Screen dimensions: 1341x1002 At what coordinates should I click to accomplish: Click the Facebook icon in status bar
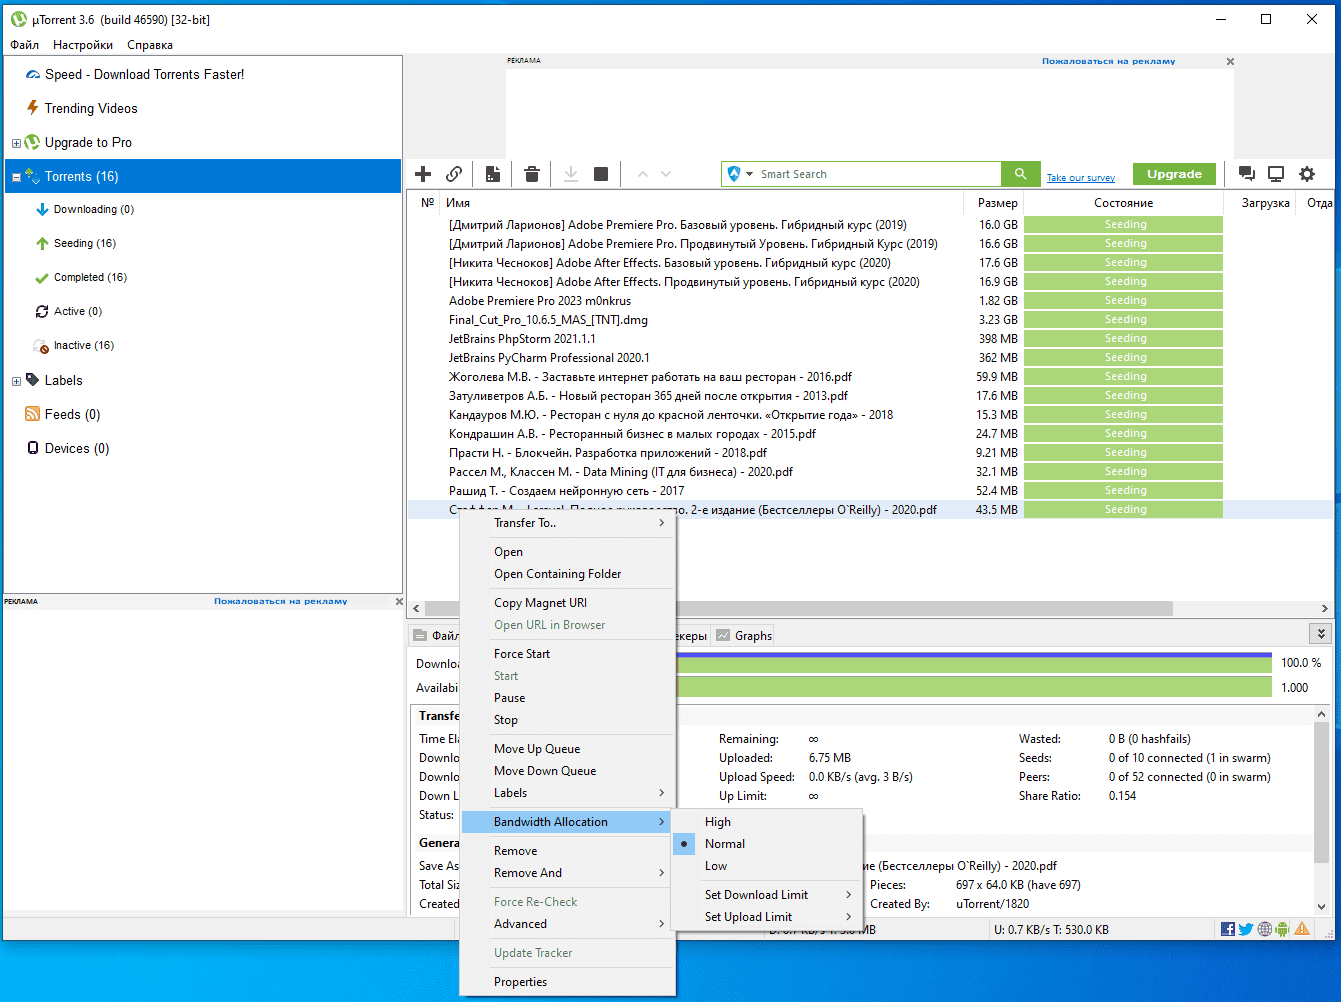pos(1228,929)
